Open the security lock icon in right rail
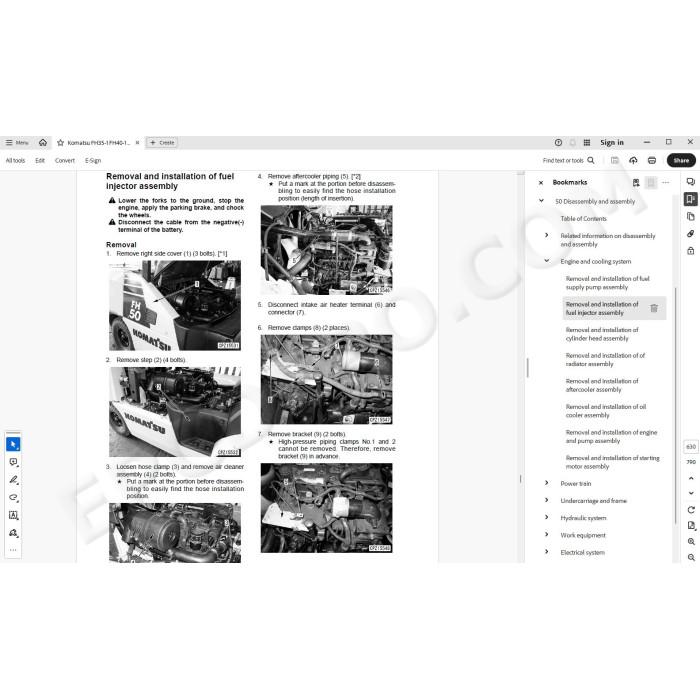Screen dimensions: 700x700 pos(691,251)
